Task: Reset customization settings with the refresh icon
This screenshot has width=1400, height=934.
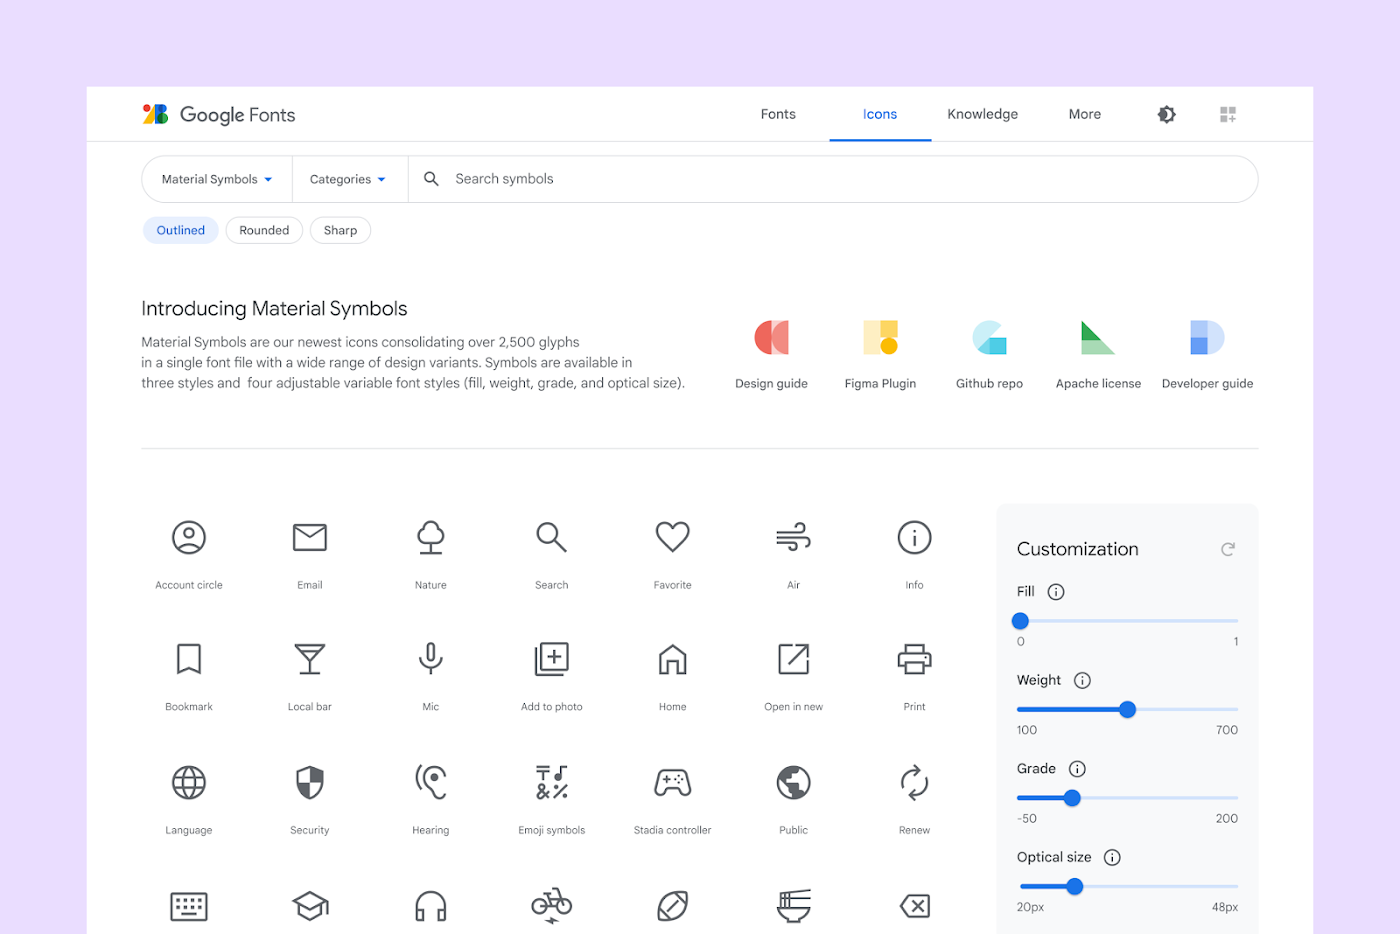Action: pos(1228,548)
